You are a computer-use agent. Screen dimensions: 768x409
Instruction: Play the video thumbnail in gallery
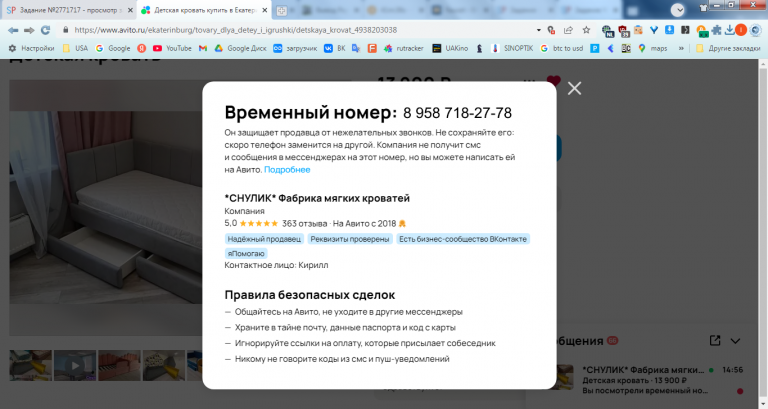point(75,365)
